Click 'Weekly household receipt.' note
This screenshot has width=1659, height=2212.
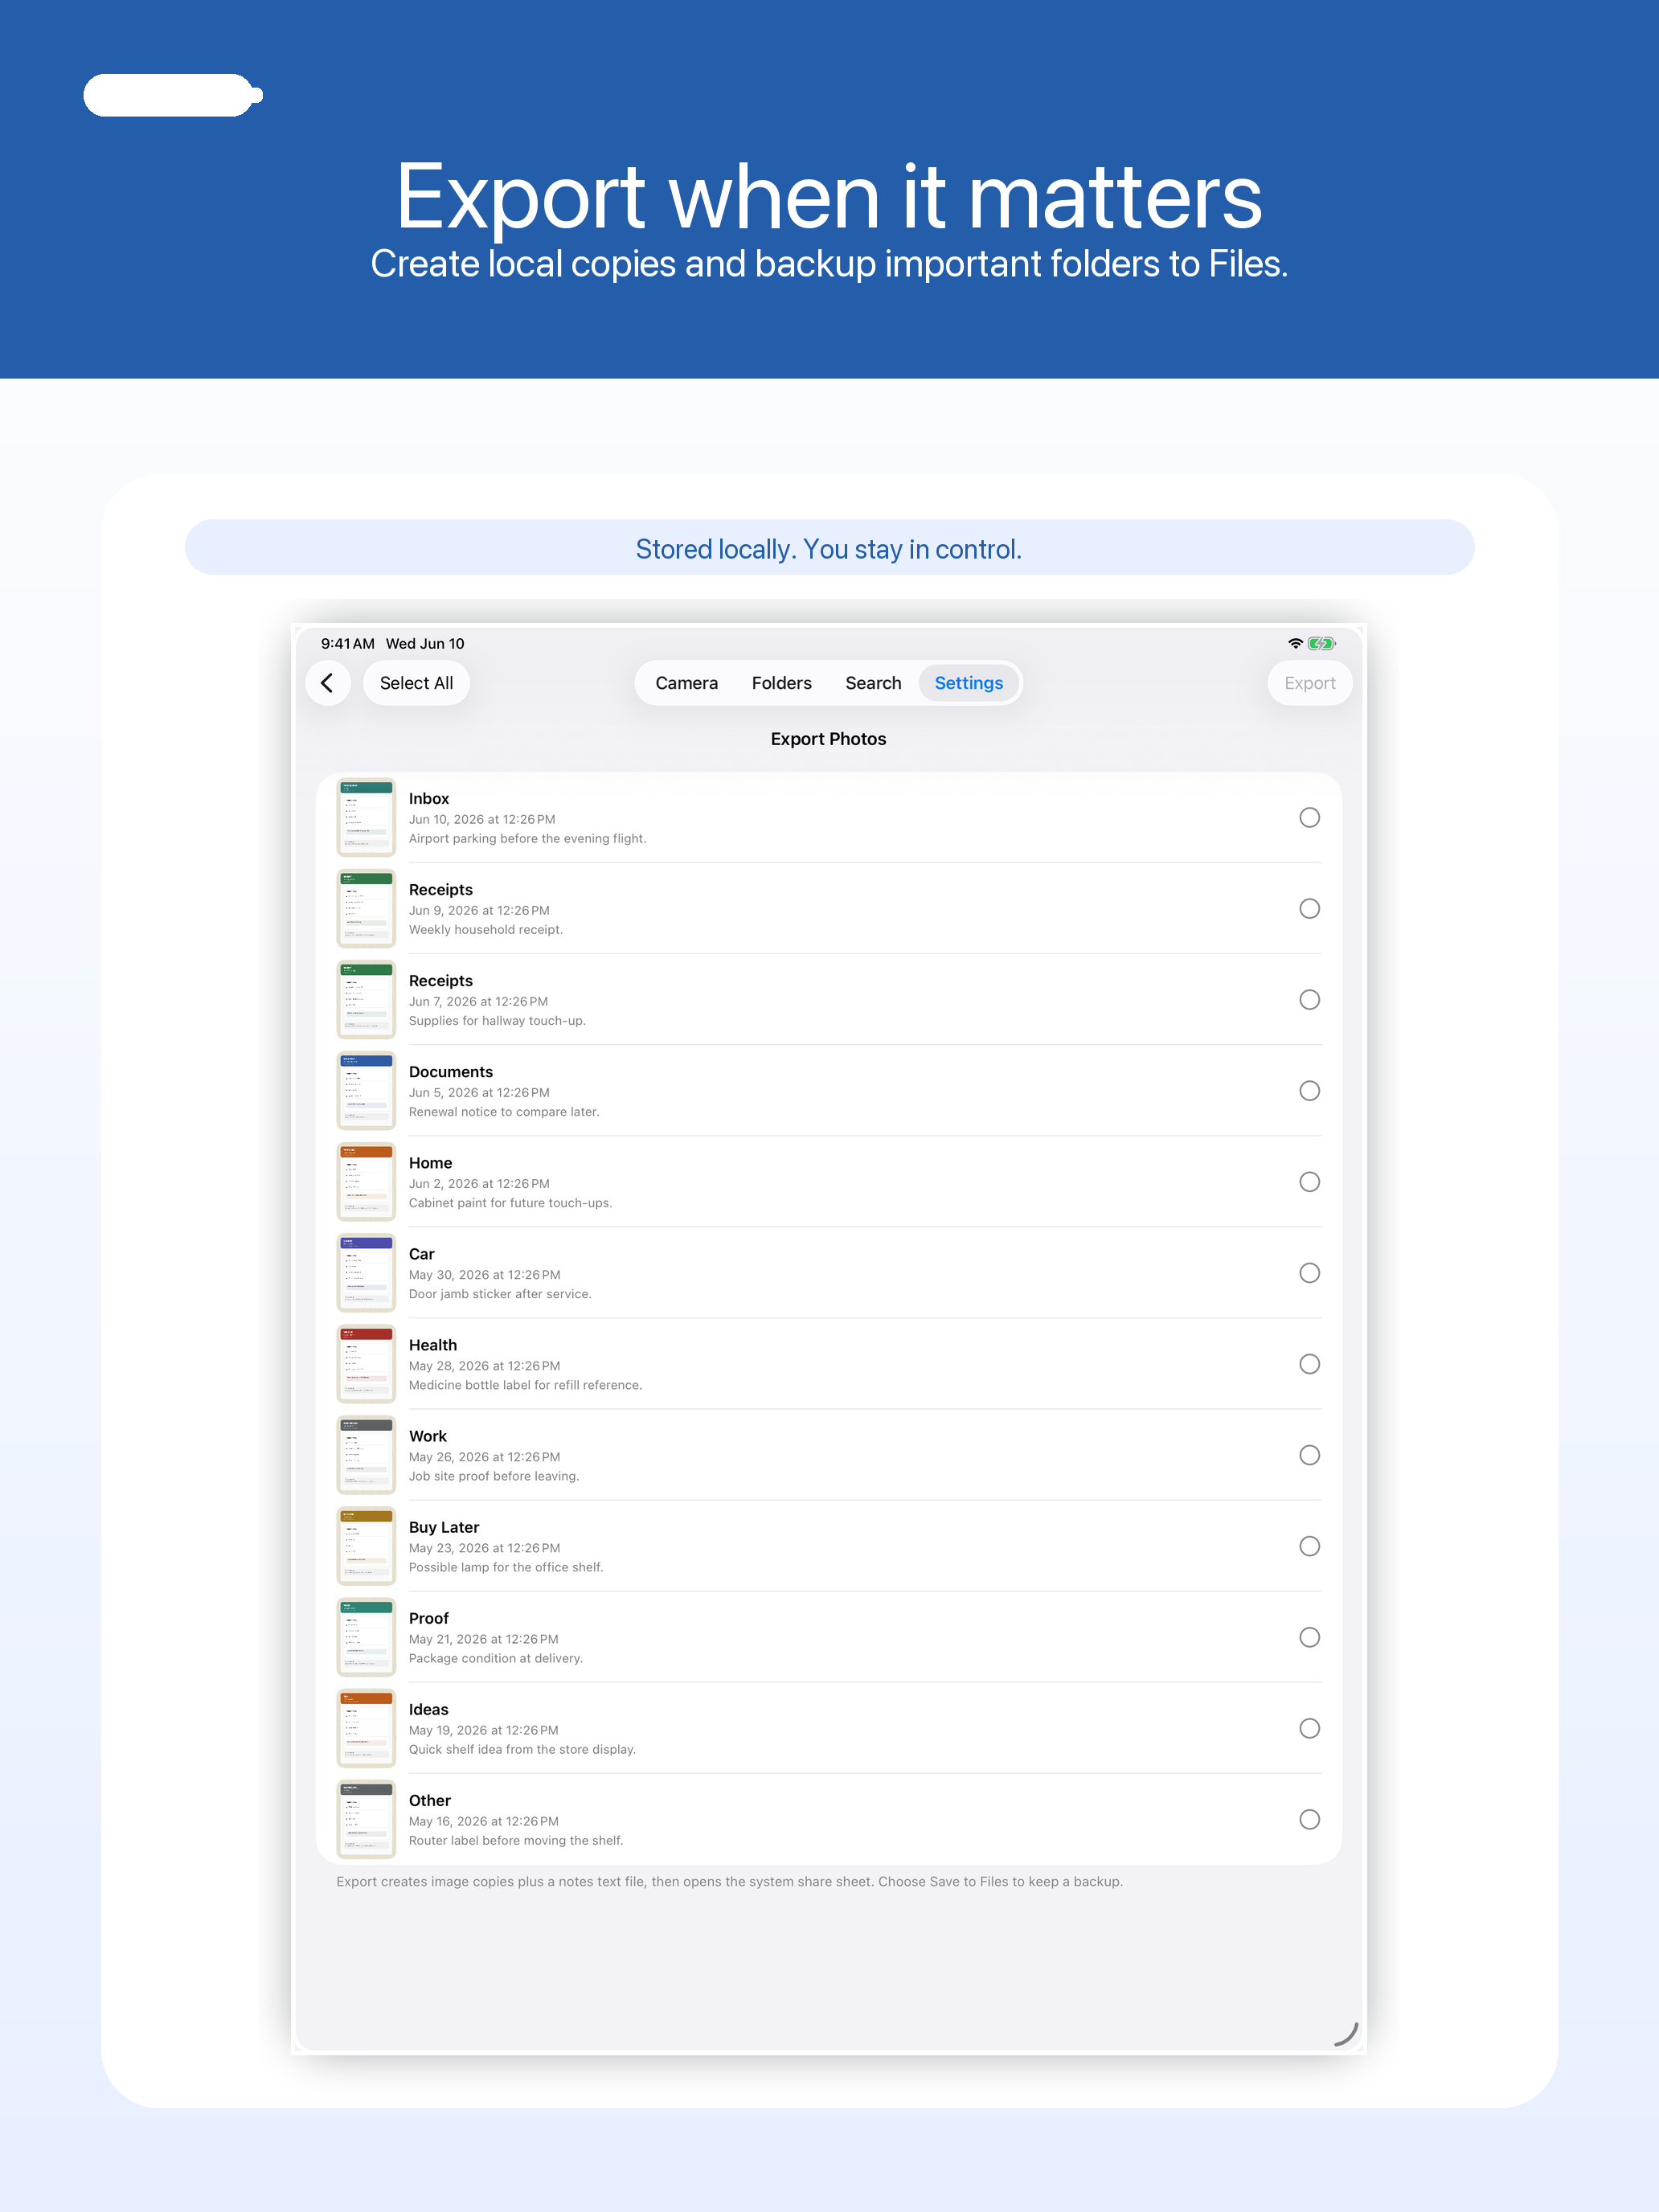(x=486, y=929)
